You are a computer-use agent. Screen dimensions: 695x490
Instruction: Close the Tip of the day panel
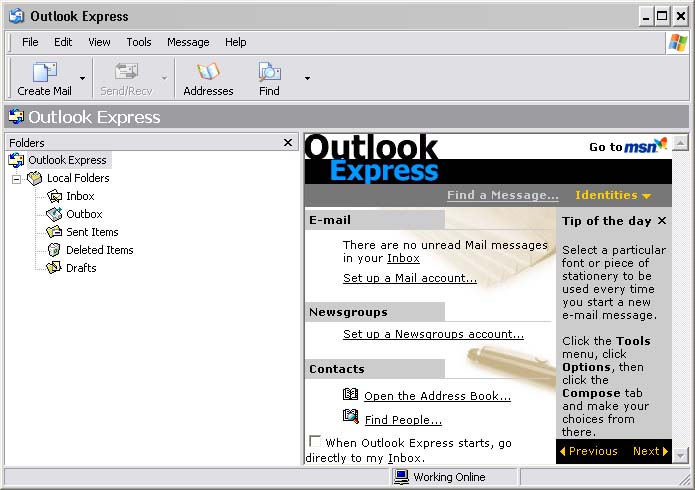point(662,220)
